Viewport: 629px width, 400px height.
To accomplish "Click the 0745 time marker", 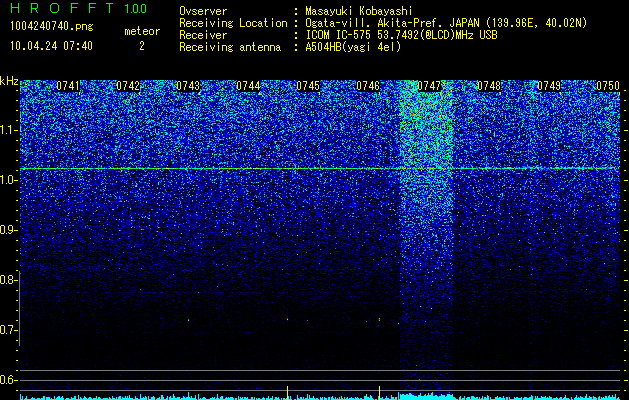I will click(x=308, y=86).
